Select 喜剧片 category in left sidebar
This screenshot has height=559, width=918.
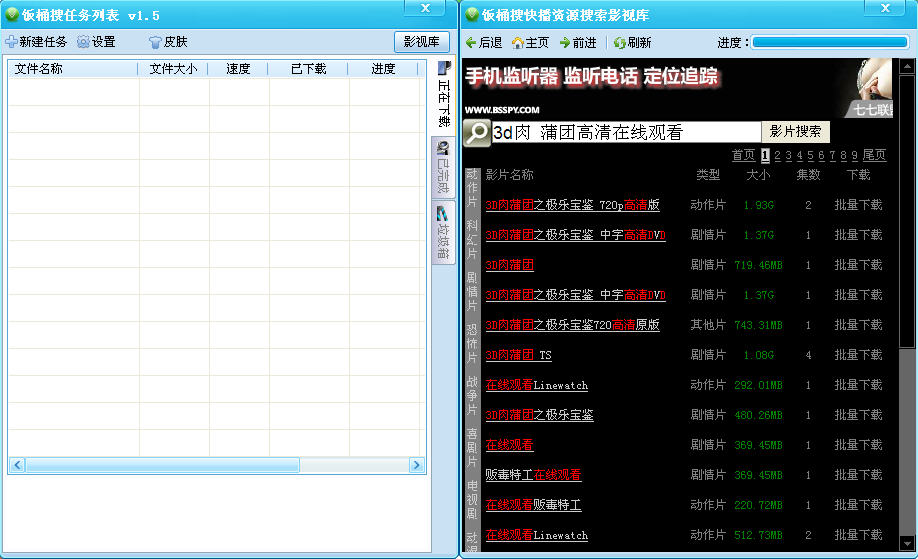click(x=472, y=447)
